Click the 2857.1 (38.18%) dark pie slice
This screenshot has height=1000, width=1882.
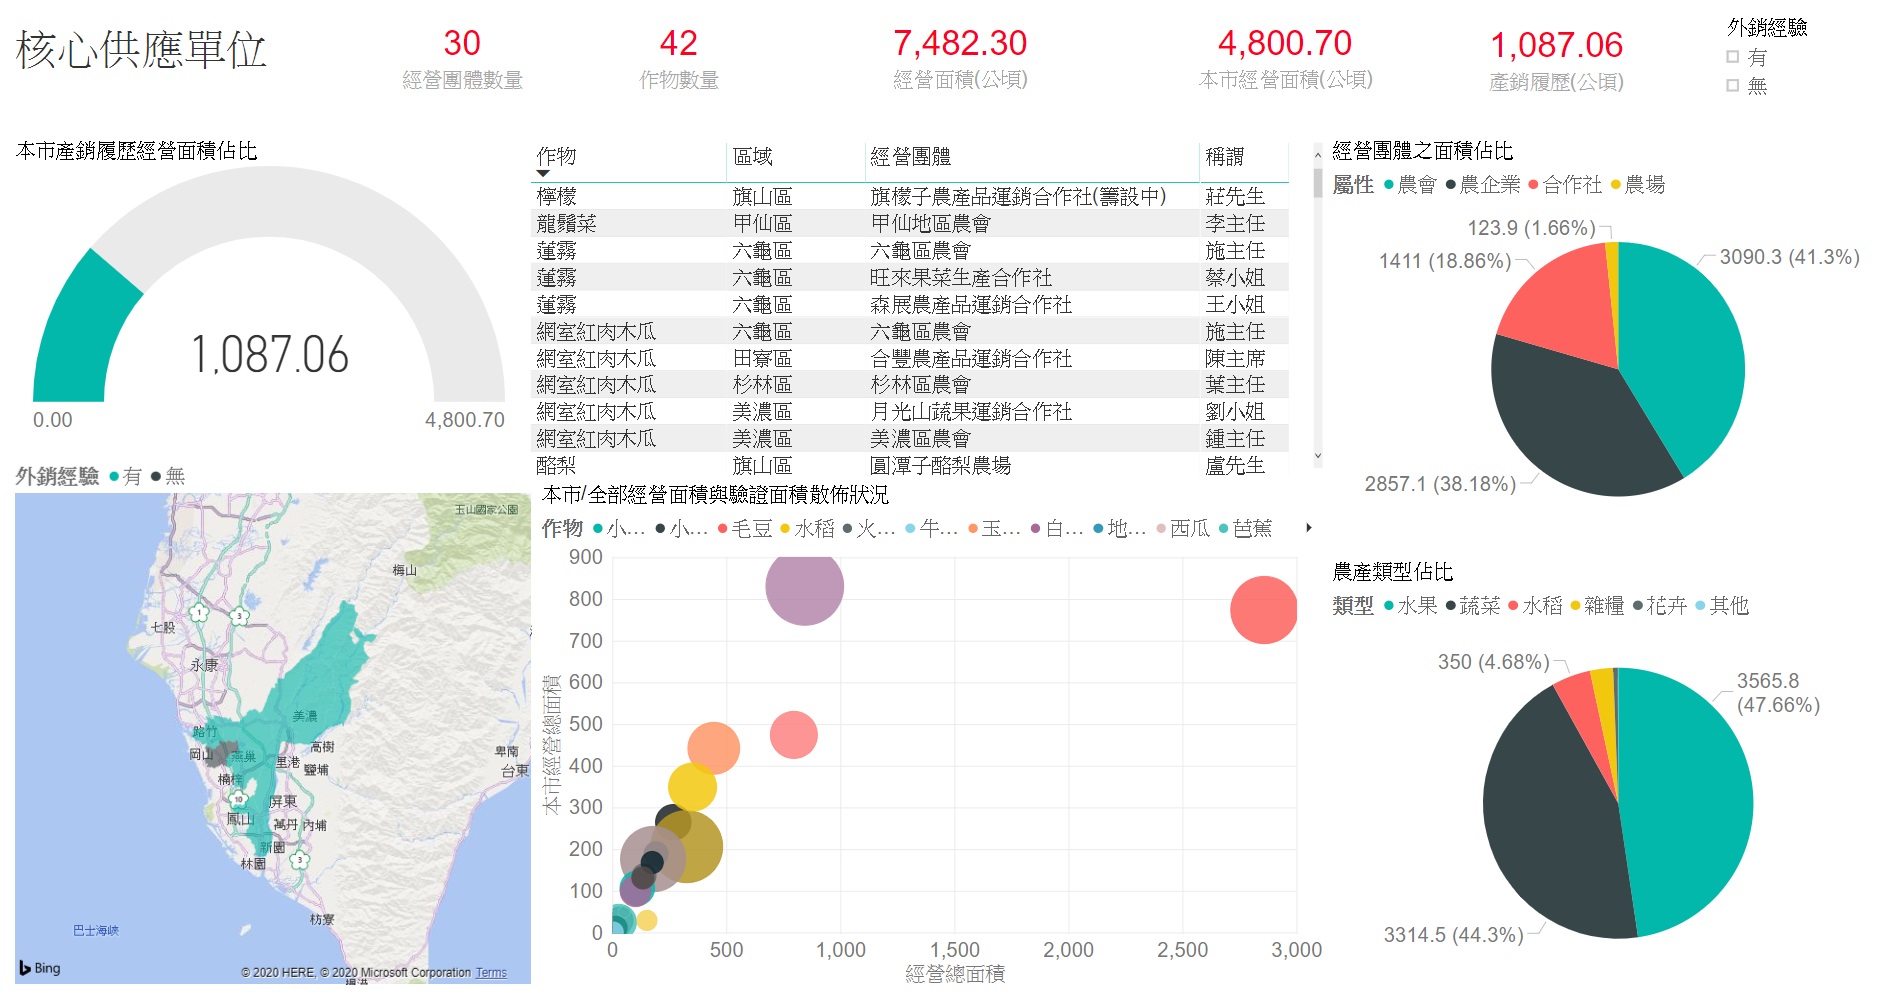click(x=1570, y=420)
